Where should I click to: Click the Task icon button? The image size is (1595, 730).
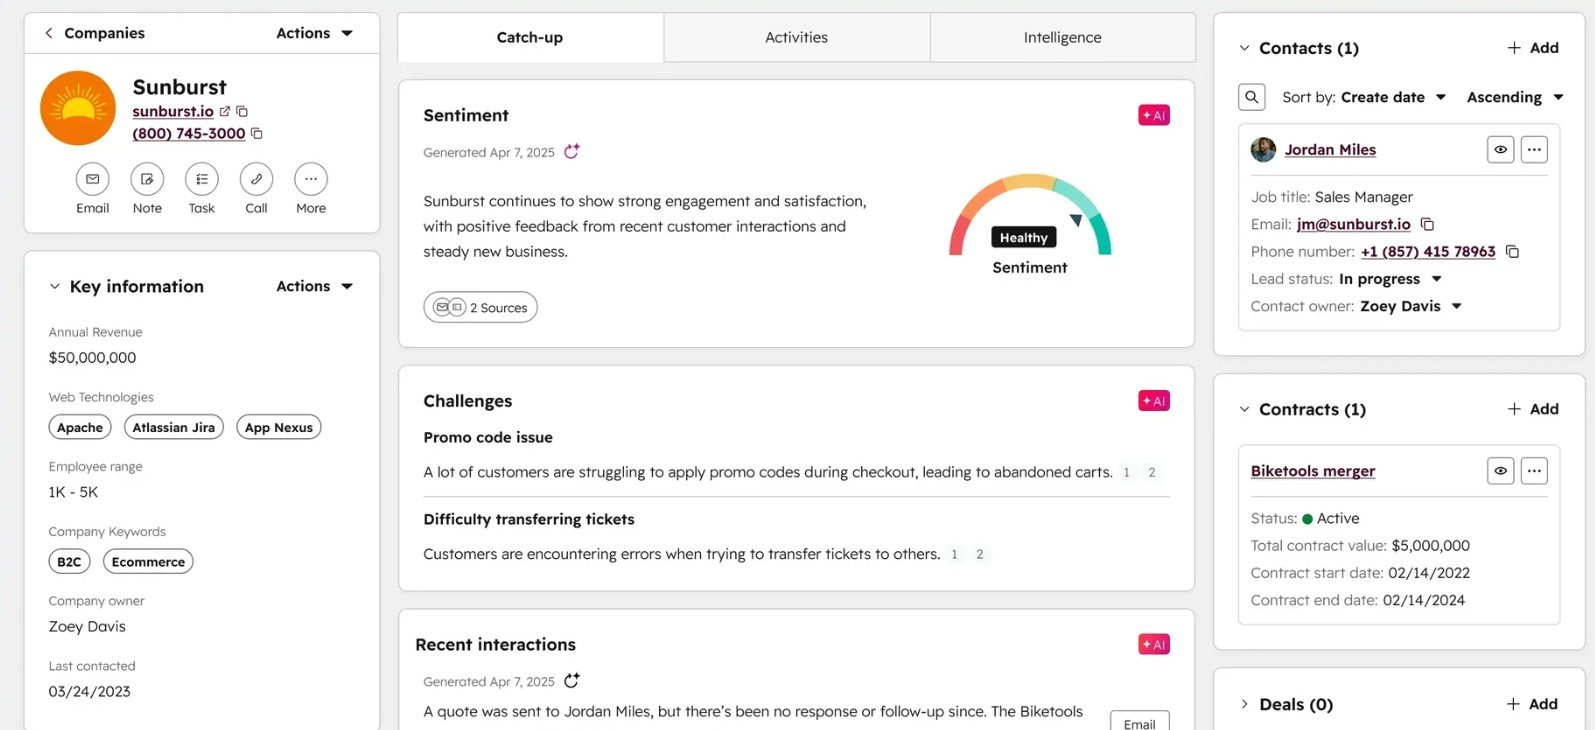click(x=201, y=179)
